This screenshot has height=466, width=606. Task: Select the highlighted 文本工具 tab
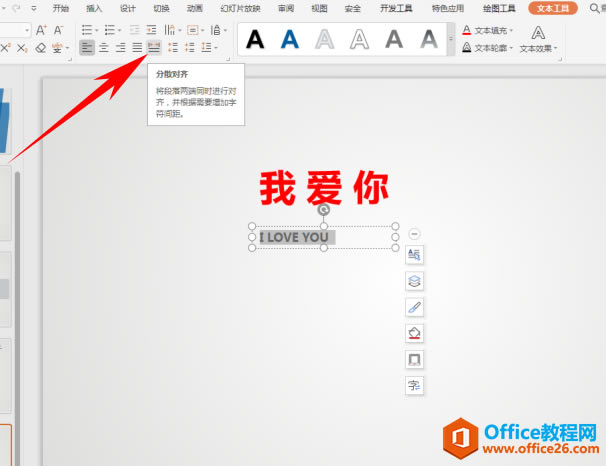(x=553, y=8)
